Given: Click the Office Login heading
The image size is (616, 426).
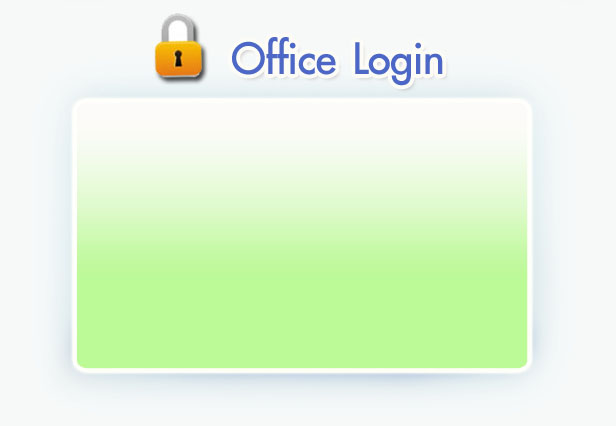Looking at the screenshot, I should tap(338, 61).
